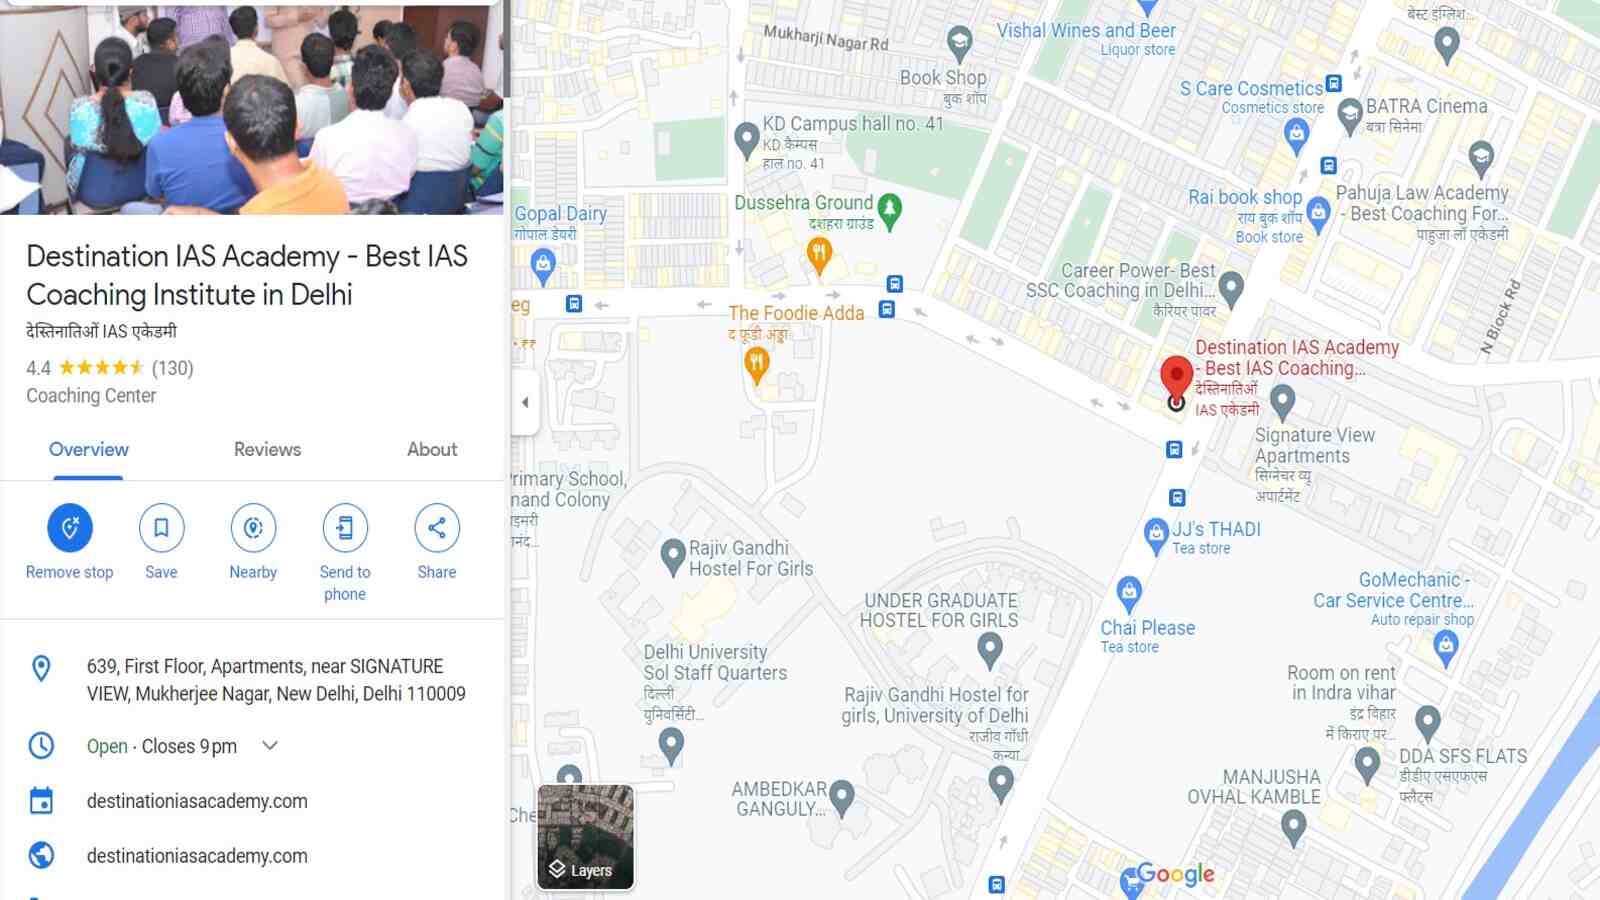Click the Rajiv Gandhi Hostel For Girls pin
The height and width of the screenshot is (900, 1600).
pyautogui.click(x=673, y=556)
